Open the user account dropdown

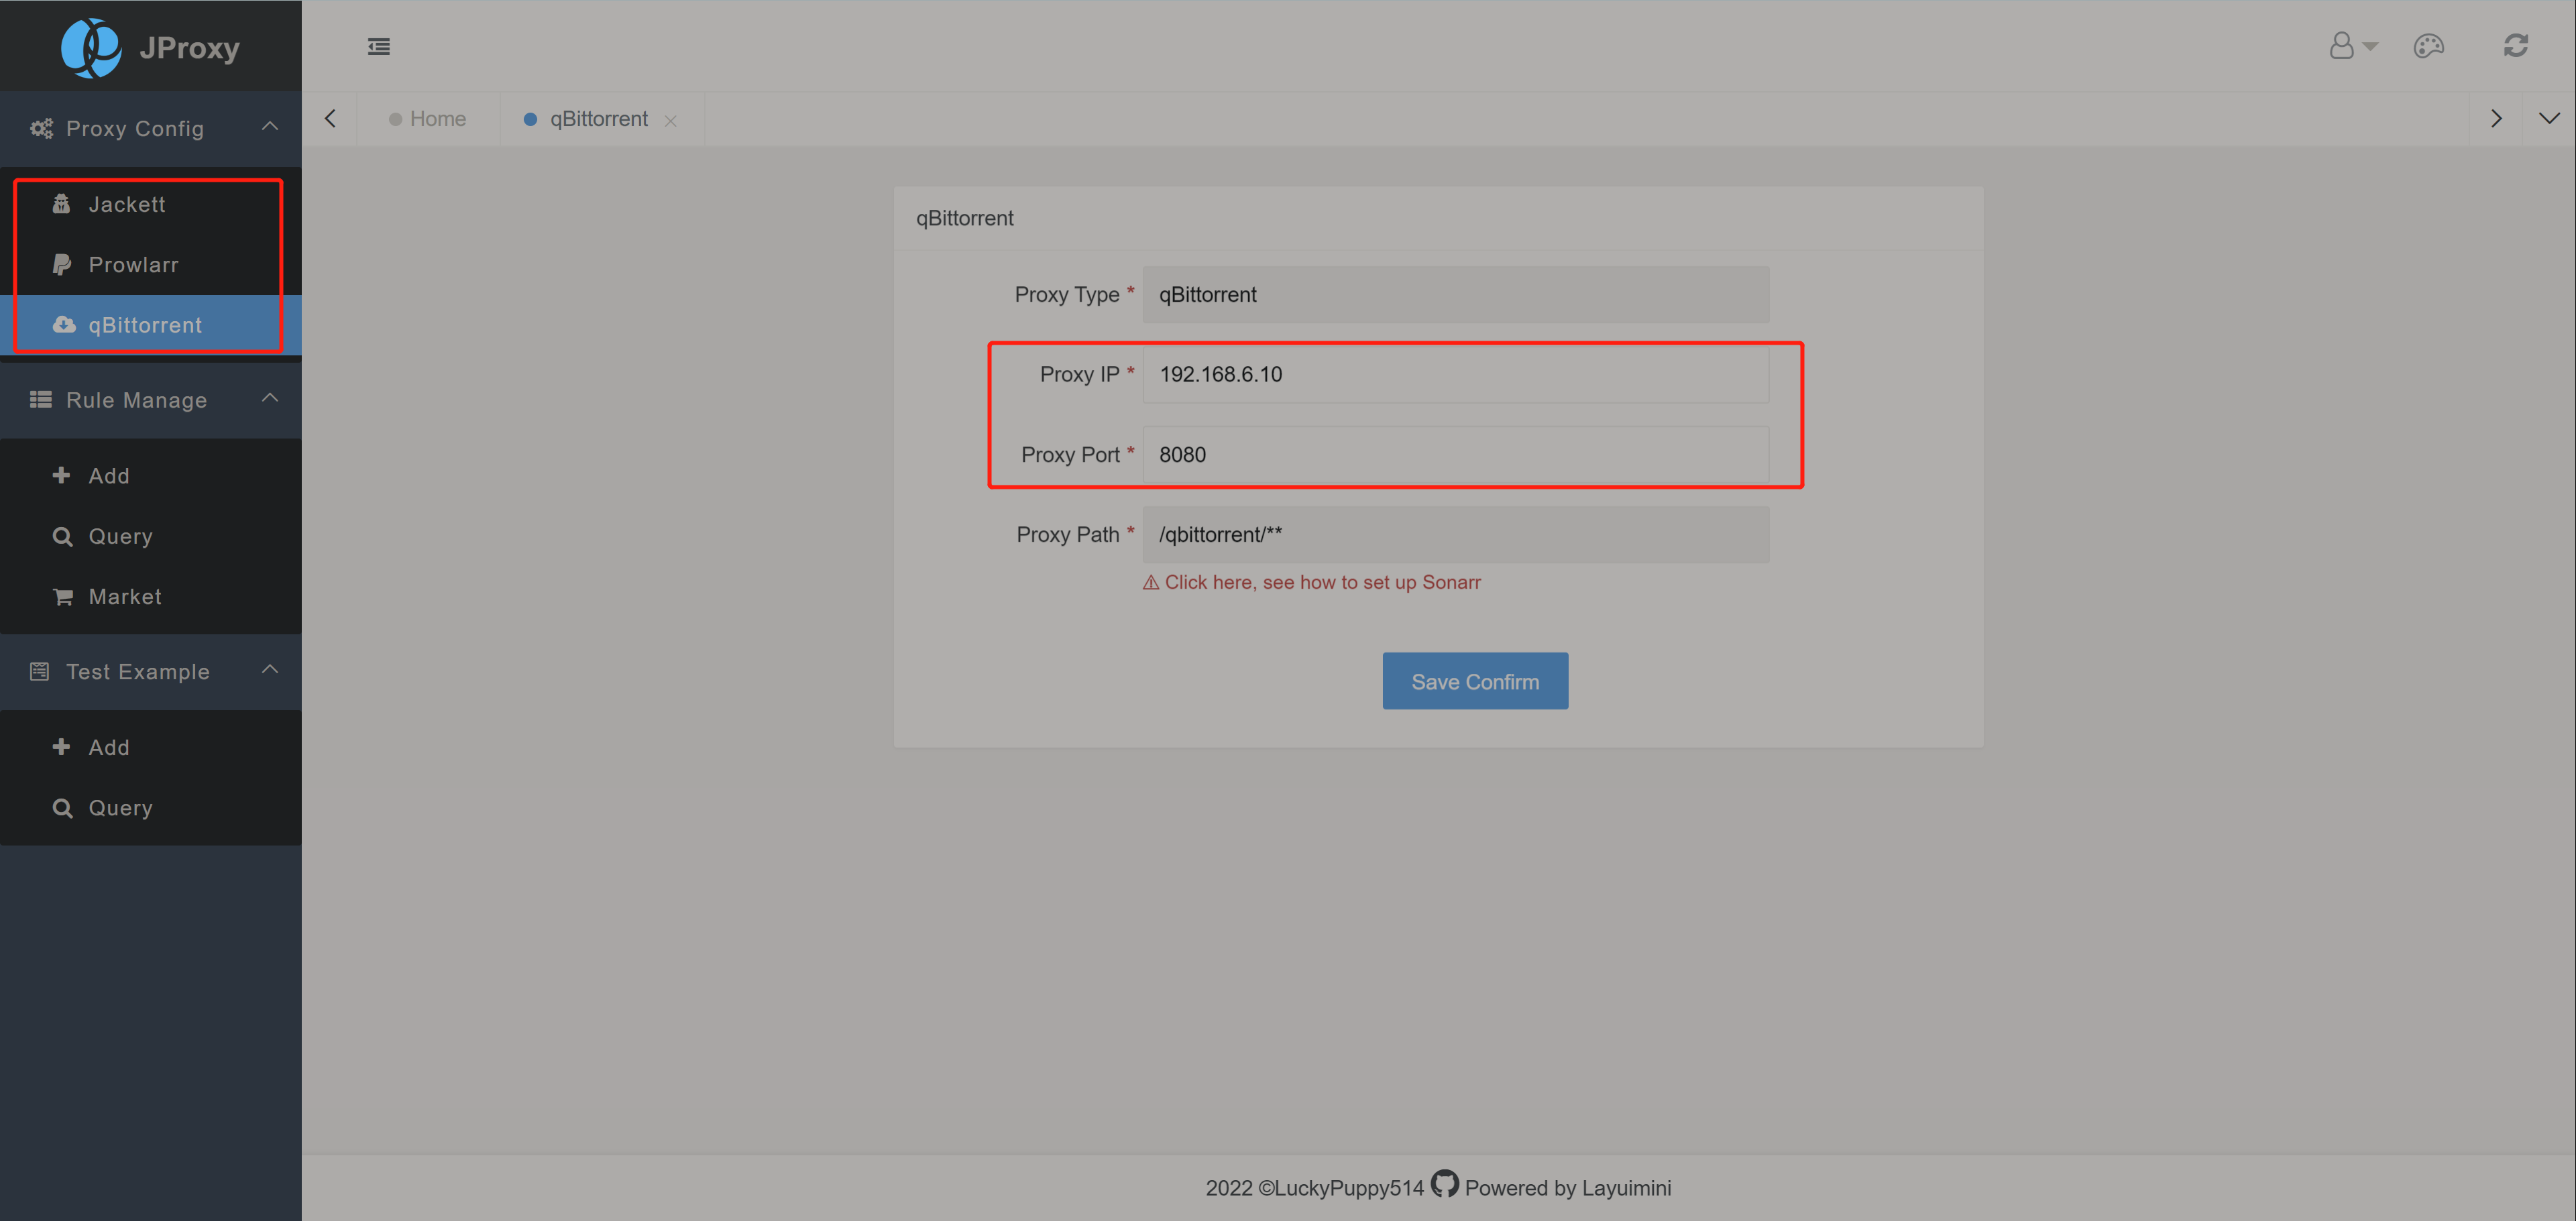(2352, 46)
